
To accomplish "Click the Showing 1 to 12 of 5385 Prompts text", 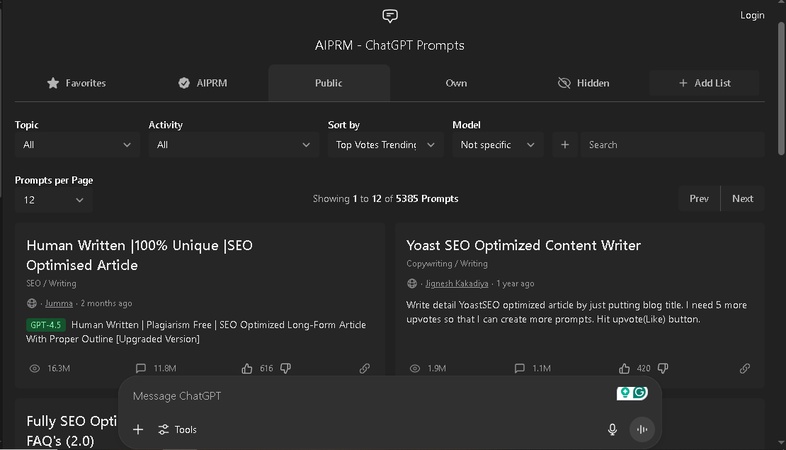I will tap(385, 198).
